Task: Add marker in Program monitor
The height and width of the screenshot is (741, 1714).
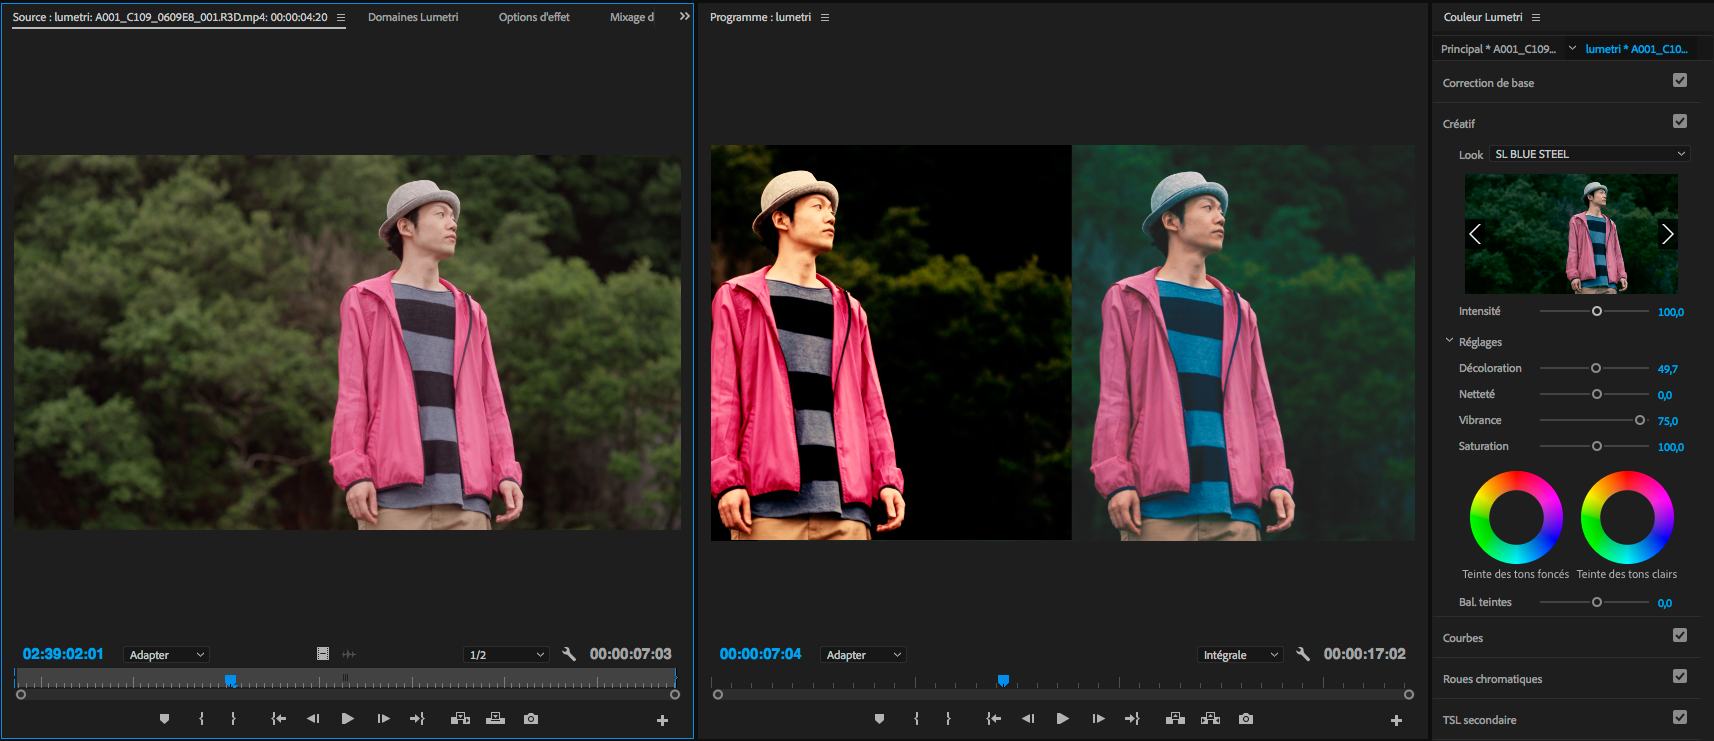Action: pyautogui.click(x=879, y=719)
